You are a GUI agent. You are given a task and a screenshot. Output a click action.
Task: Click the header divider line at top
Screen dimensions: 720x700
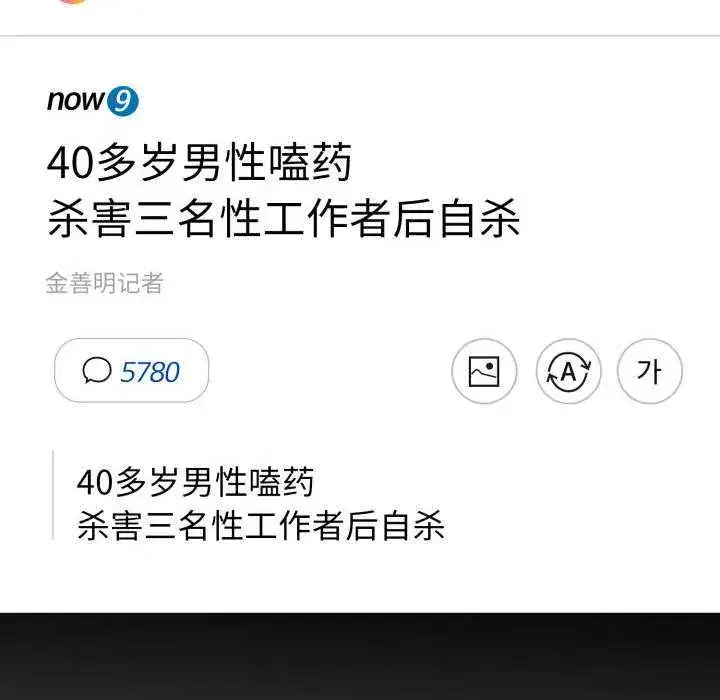360,35
